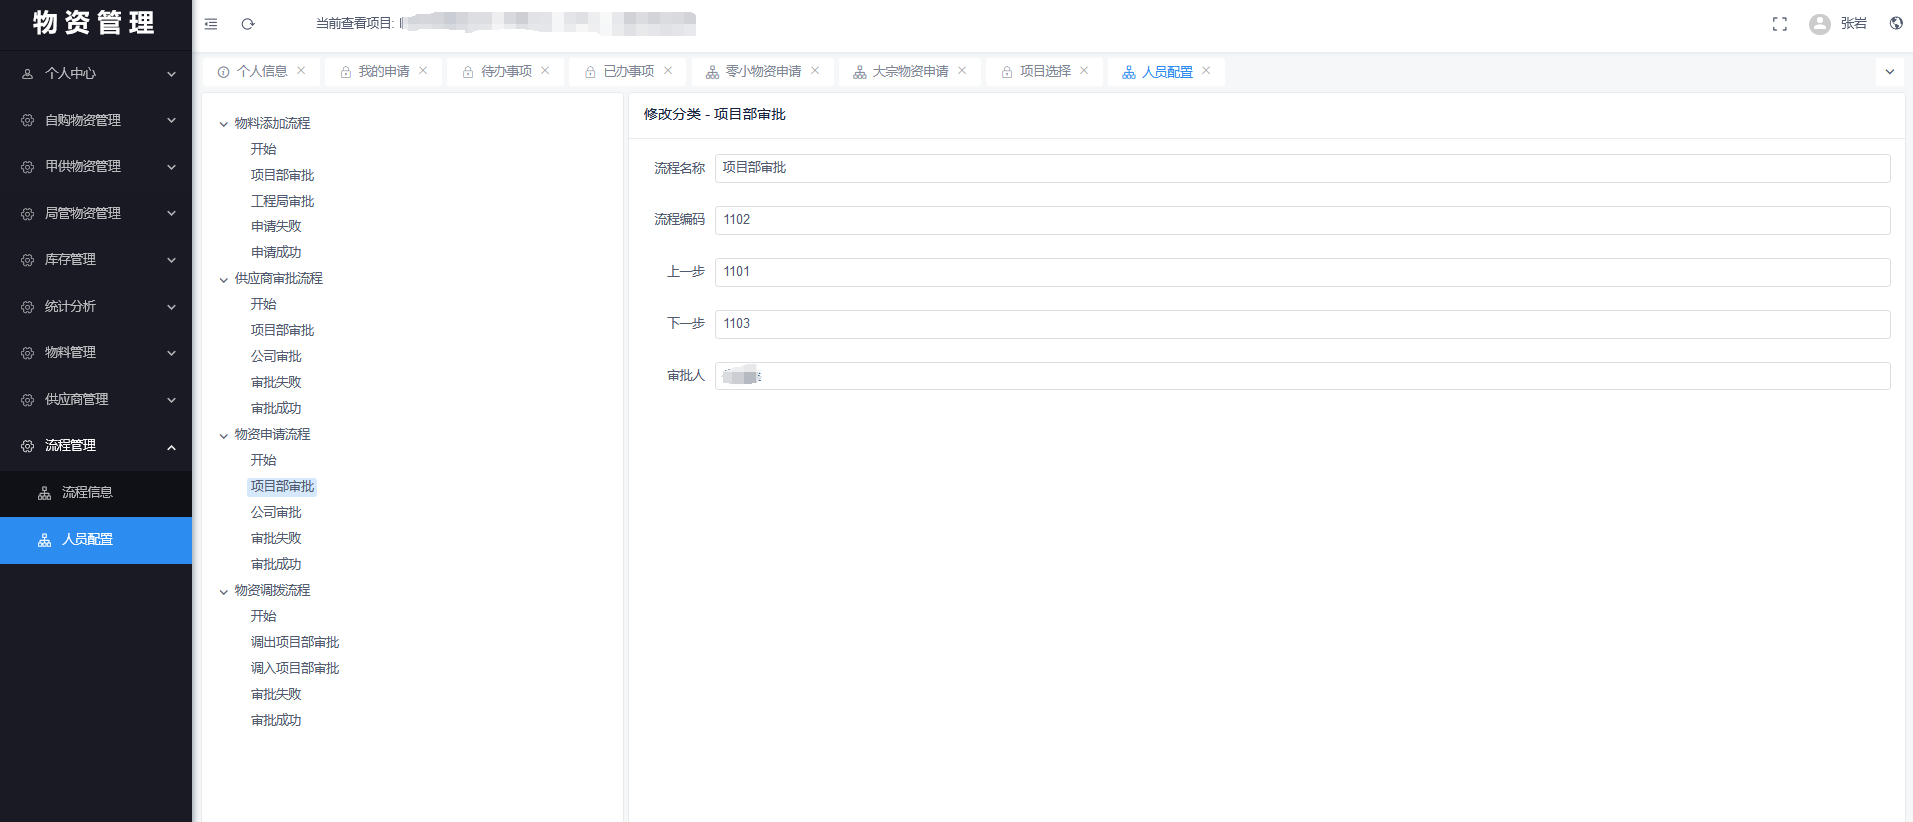This screenshot has height=822, width=1913.
Task: Click the 流程编码 field showing 1102
Action: pos(1302,220)
